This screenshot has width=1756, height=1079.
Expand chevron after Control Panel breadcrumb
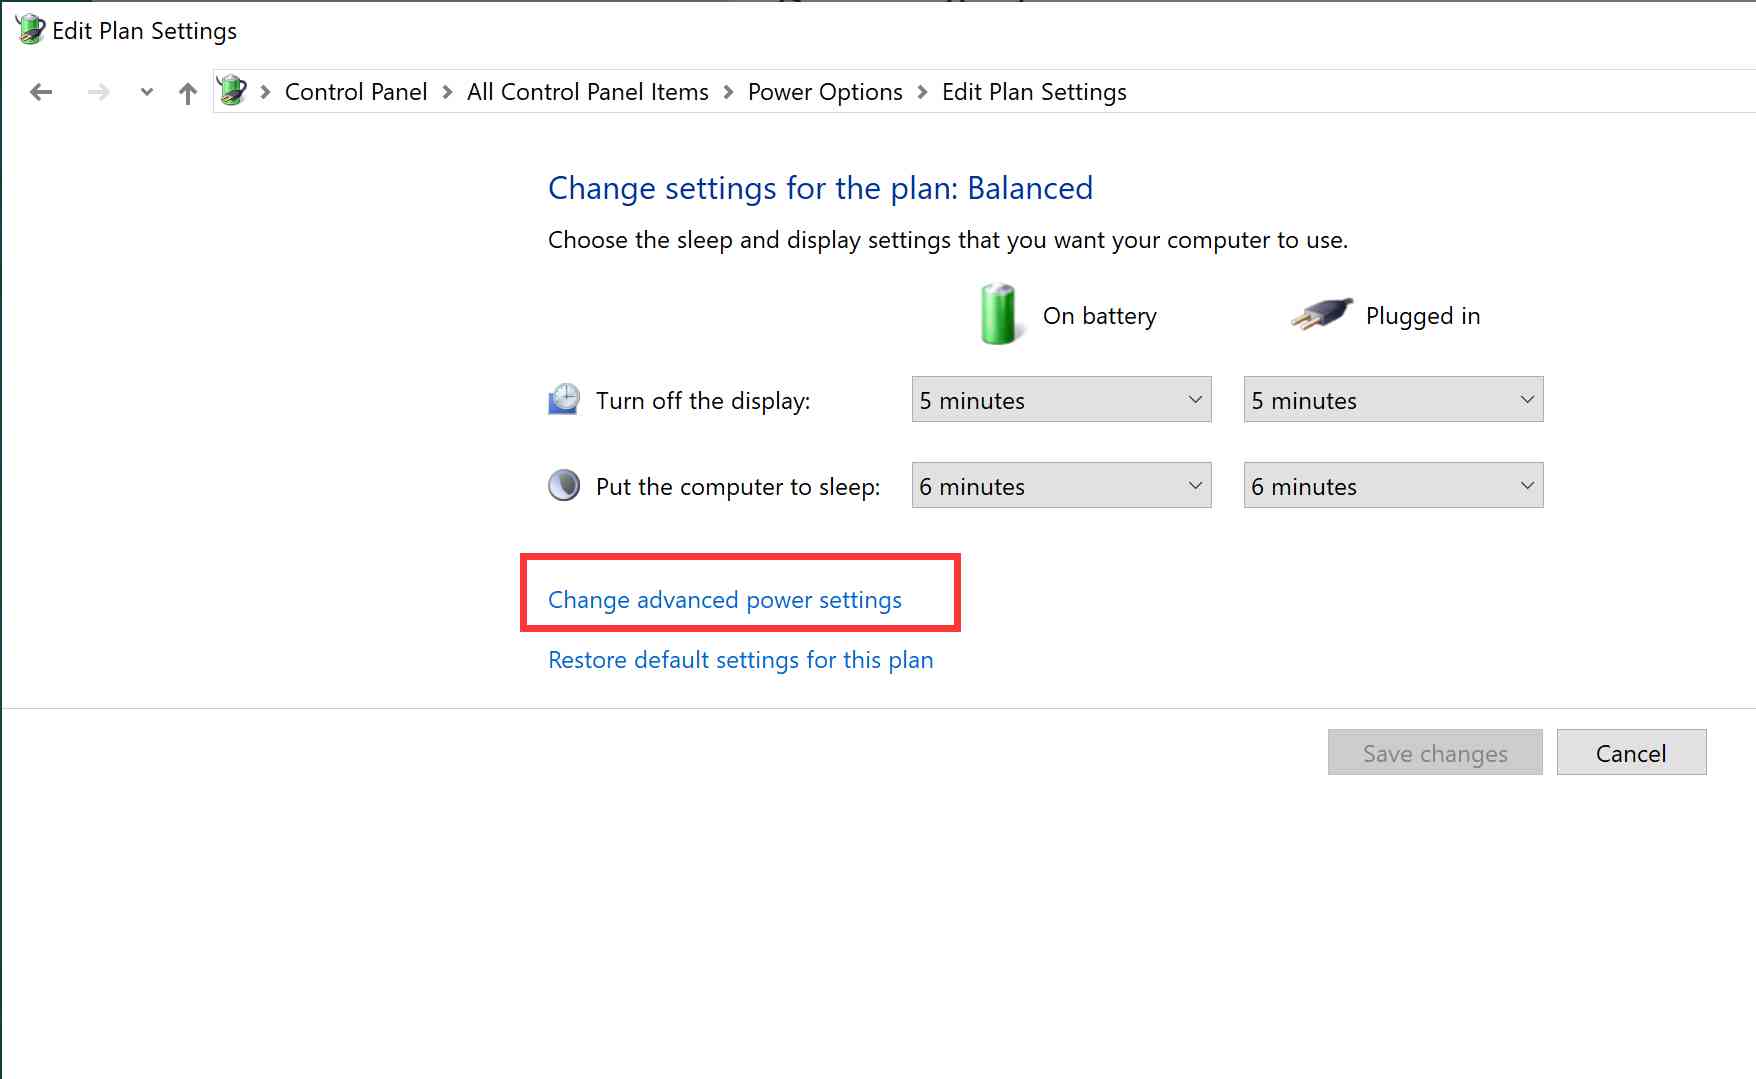click(447, 92)
